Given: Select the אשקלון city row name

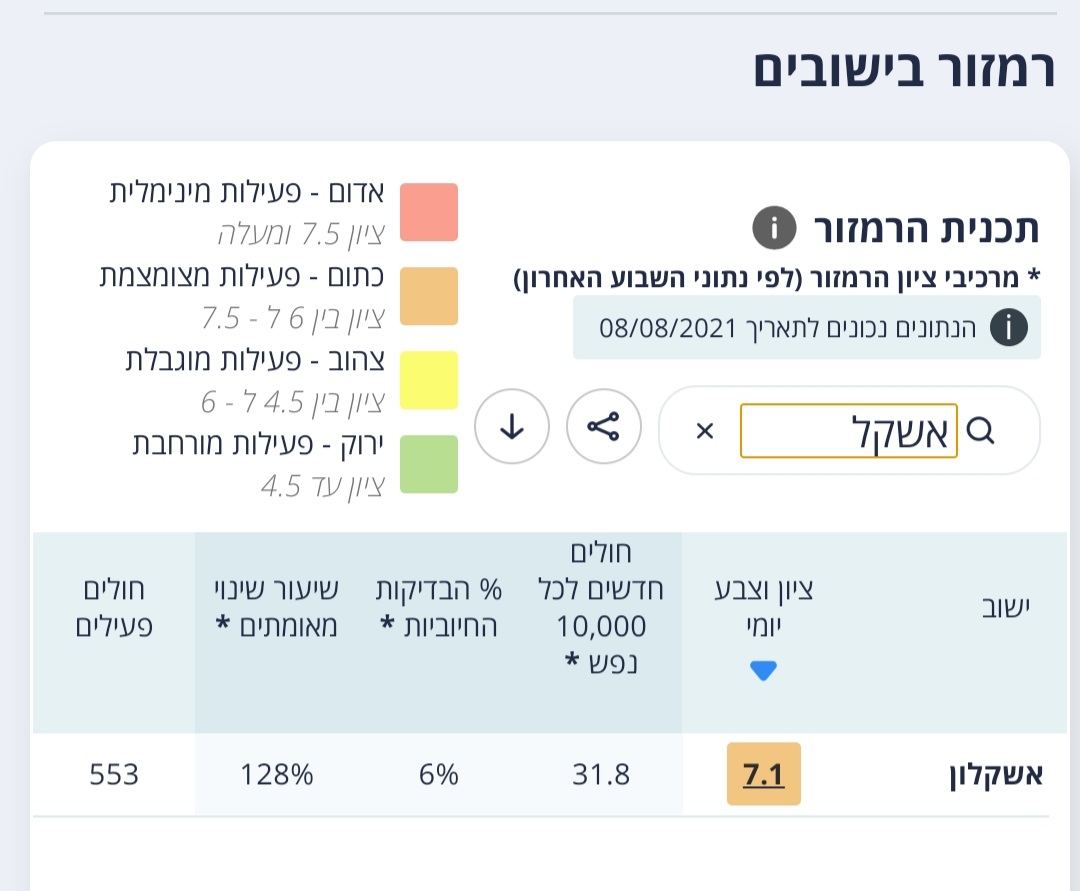Looking at the screenshot, I should 996,775.
